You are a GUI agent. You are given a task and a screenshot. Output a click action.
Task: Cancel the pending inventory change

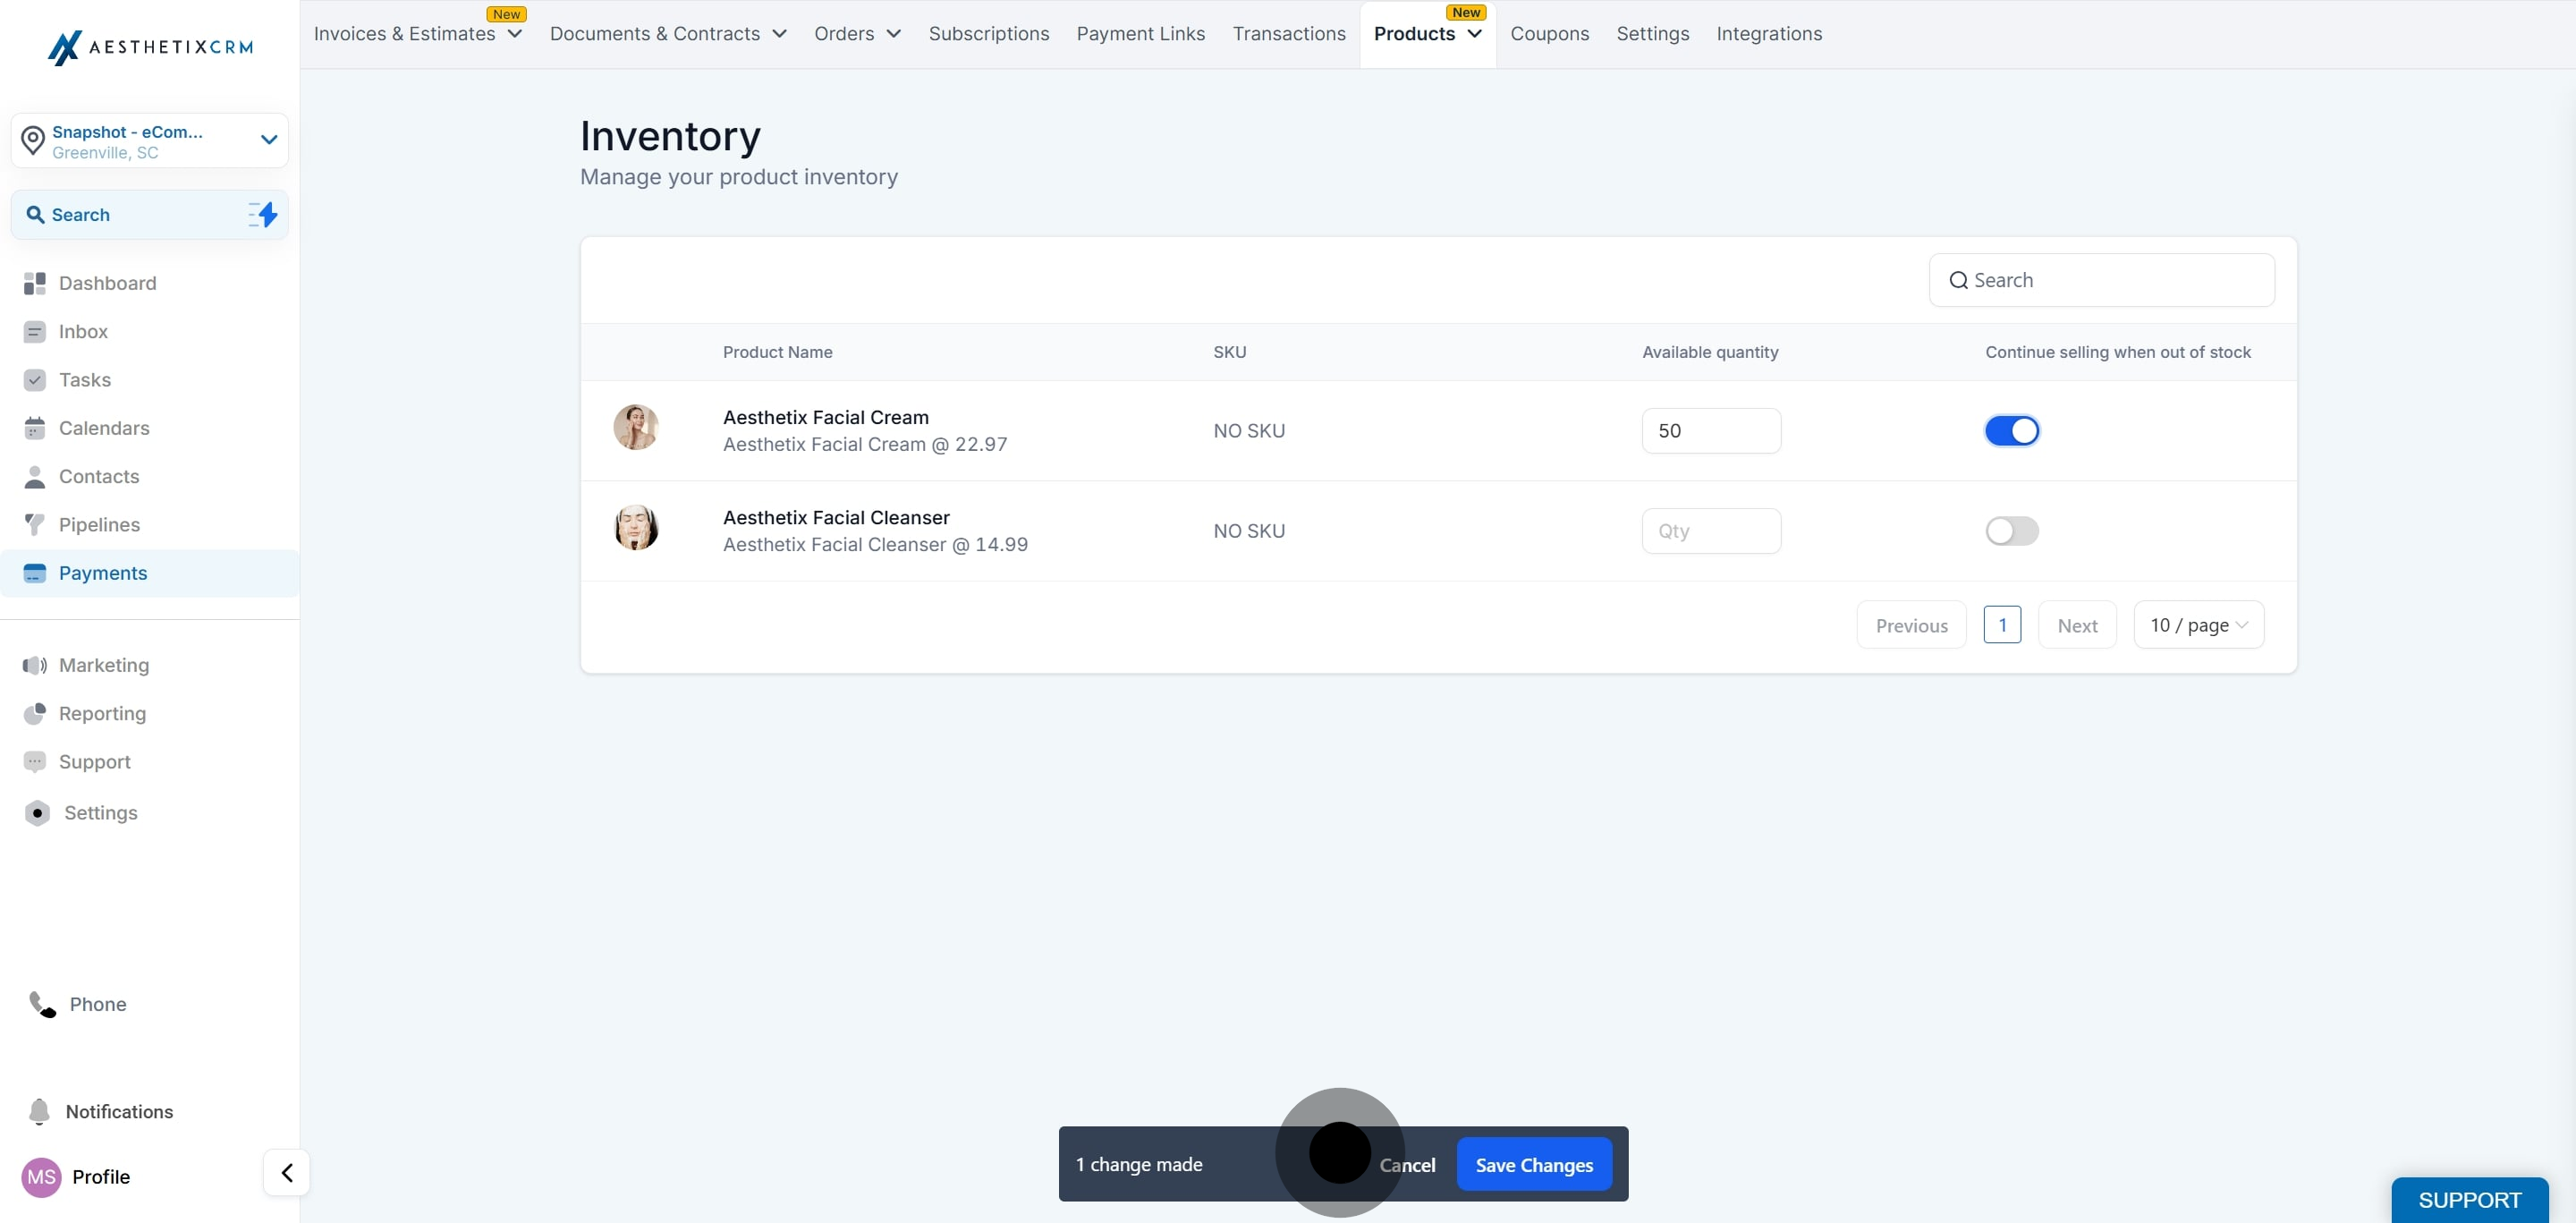1407,1165
